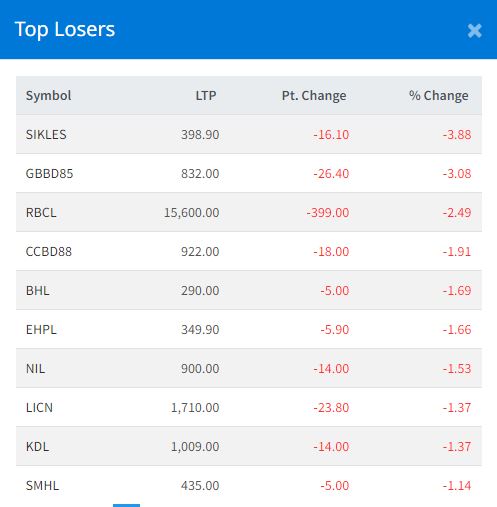Select the GBBD85 symbol

pos(49,174)
